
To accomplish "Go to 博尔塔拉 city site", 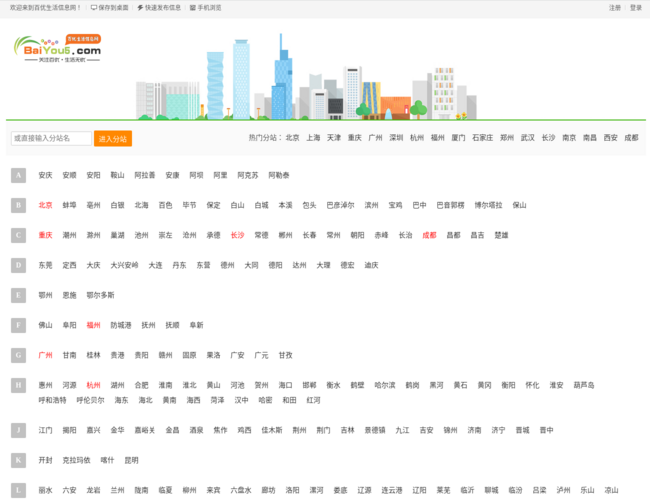I will [488, 205].
